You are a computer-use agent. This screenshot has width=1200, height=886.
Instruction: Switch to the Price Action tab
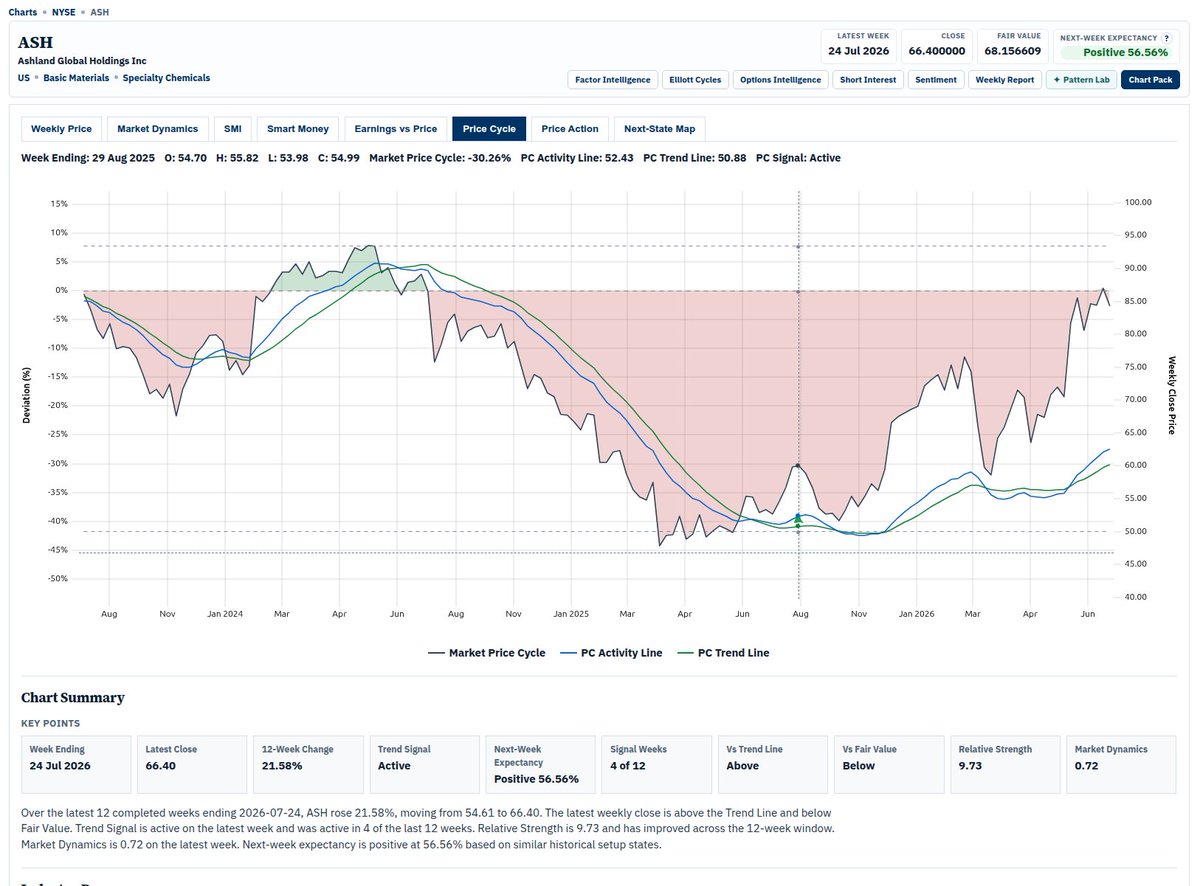[570, 129]
